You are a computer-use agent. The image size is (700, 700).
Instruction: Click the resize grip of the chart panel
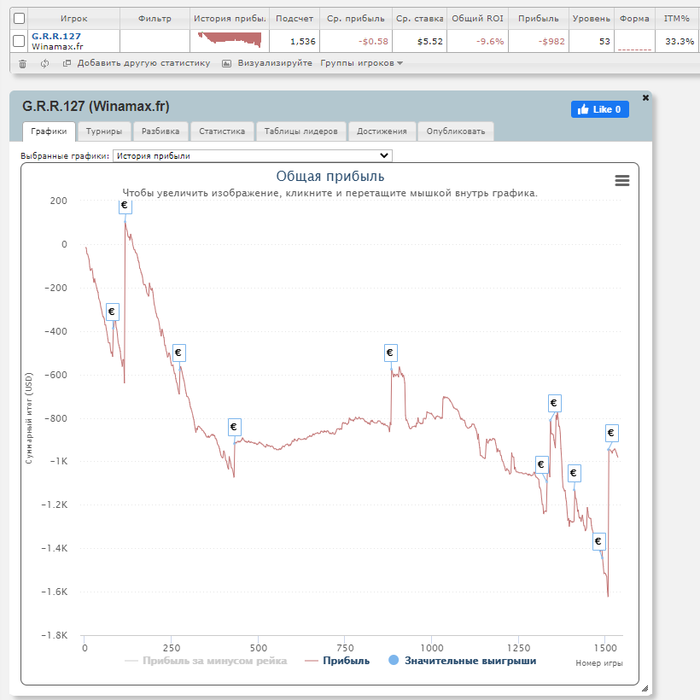(x=644, y=688)
